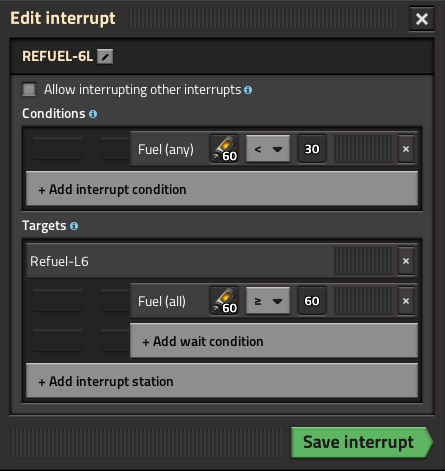Open the greater-or-equal comparator dropdown
The width and height of the screenshot is (445, 471).
point(268,301)
